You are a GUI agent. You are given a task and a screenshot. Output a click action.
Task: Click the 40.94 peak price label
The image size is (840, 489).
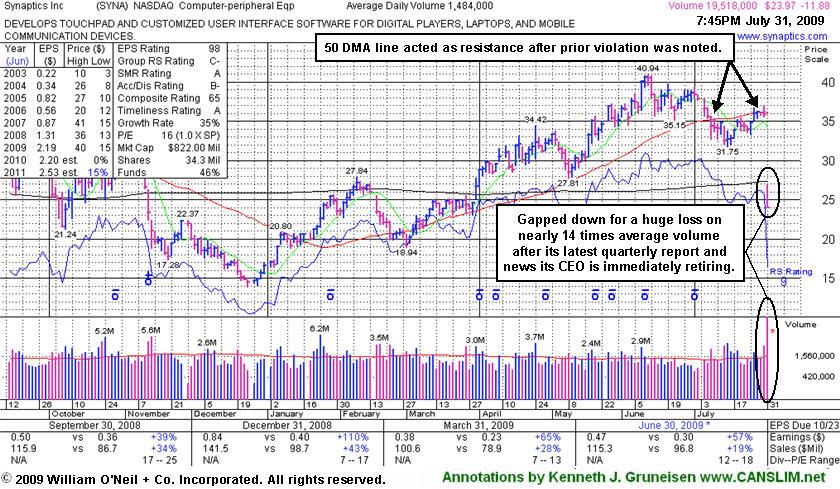(647, 69)
